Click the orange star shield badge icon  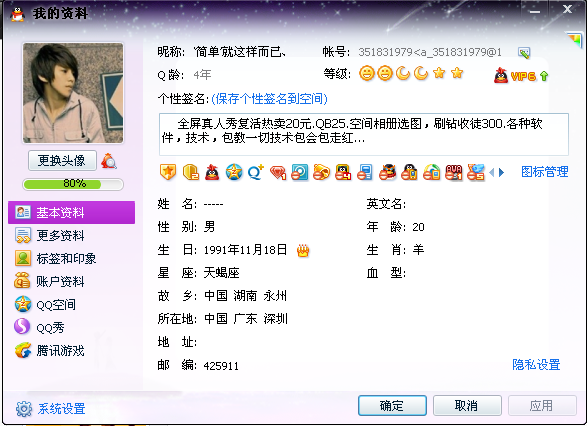coord(167,172)
